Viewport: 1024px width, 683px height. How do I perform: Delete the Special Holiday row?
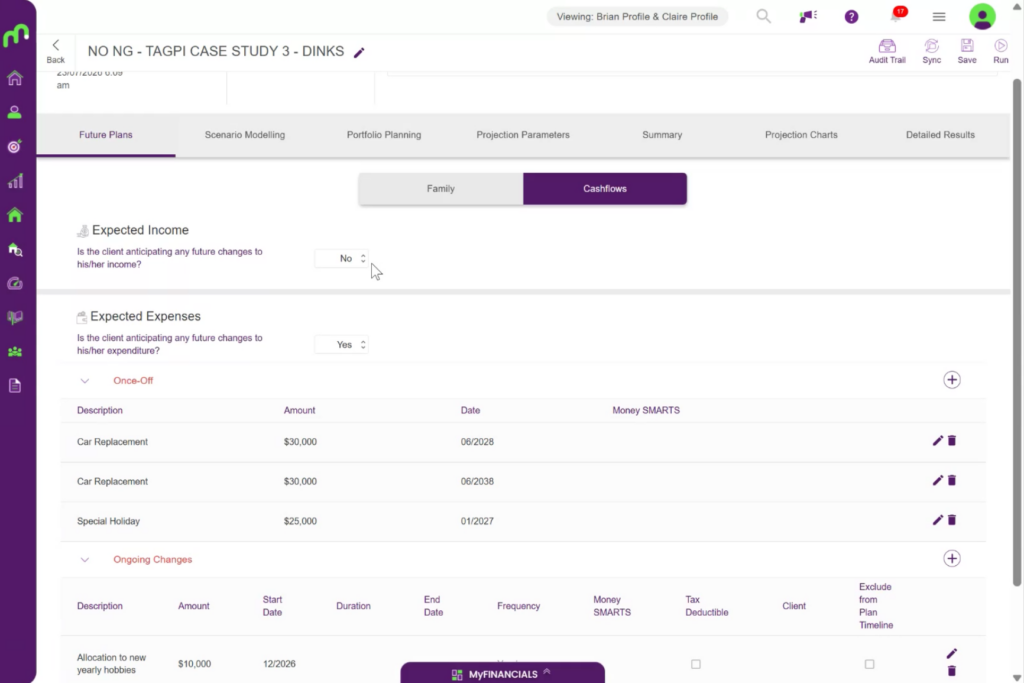tap(952, 520)
